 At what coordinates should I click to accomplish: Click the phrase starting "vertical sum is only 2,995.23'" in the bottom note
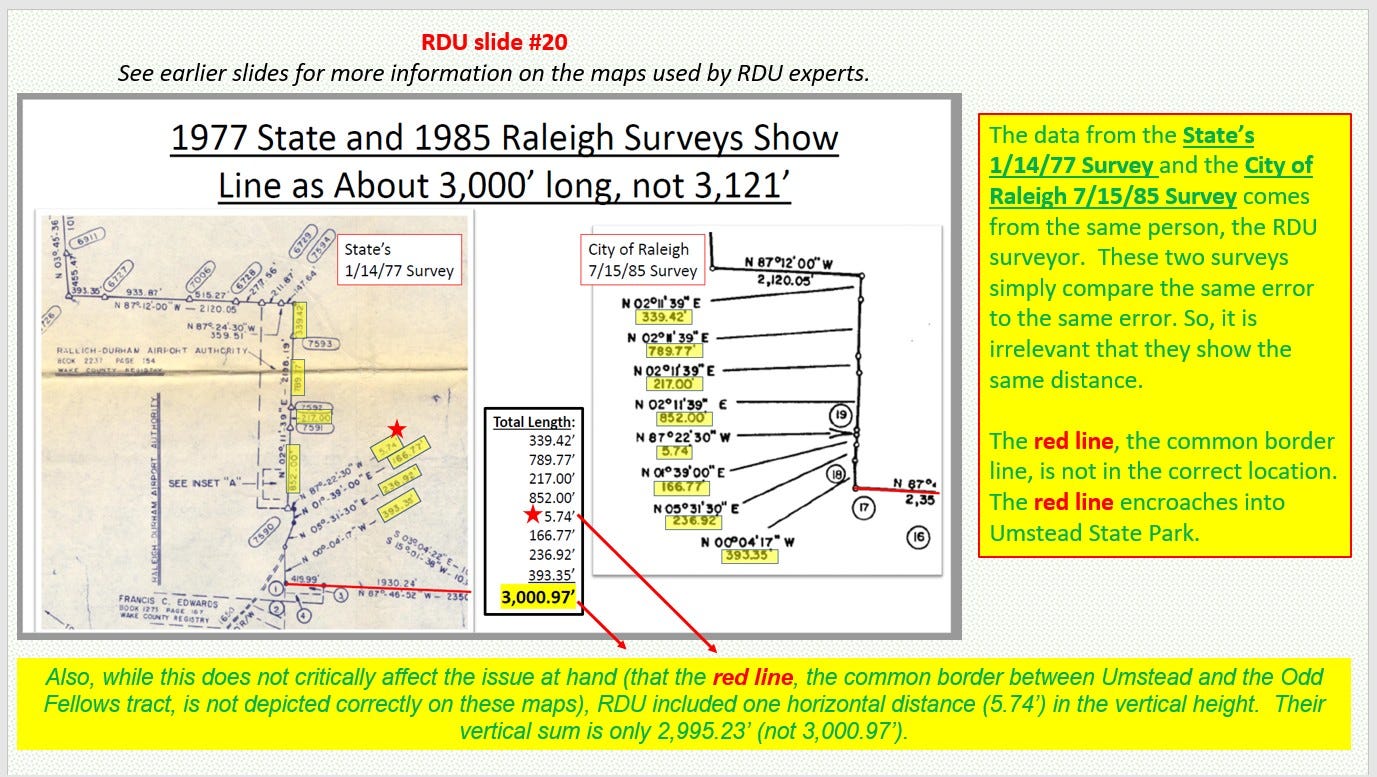(x=683, y=731)
